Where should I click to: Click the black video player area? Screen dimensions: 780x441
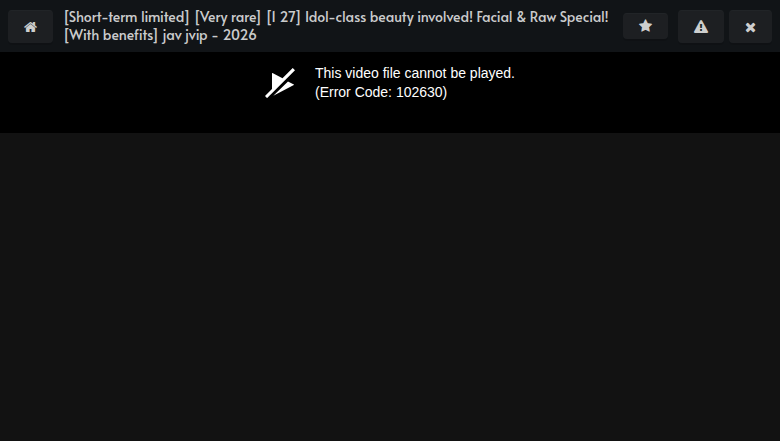pos(390,92)
